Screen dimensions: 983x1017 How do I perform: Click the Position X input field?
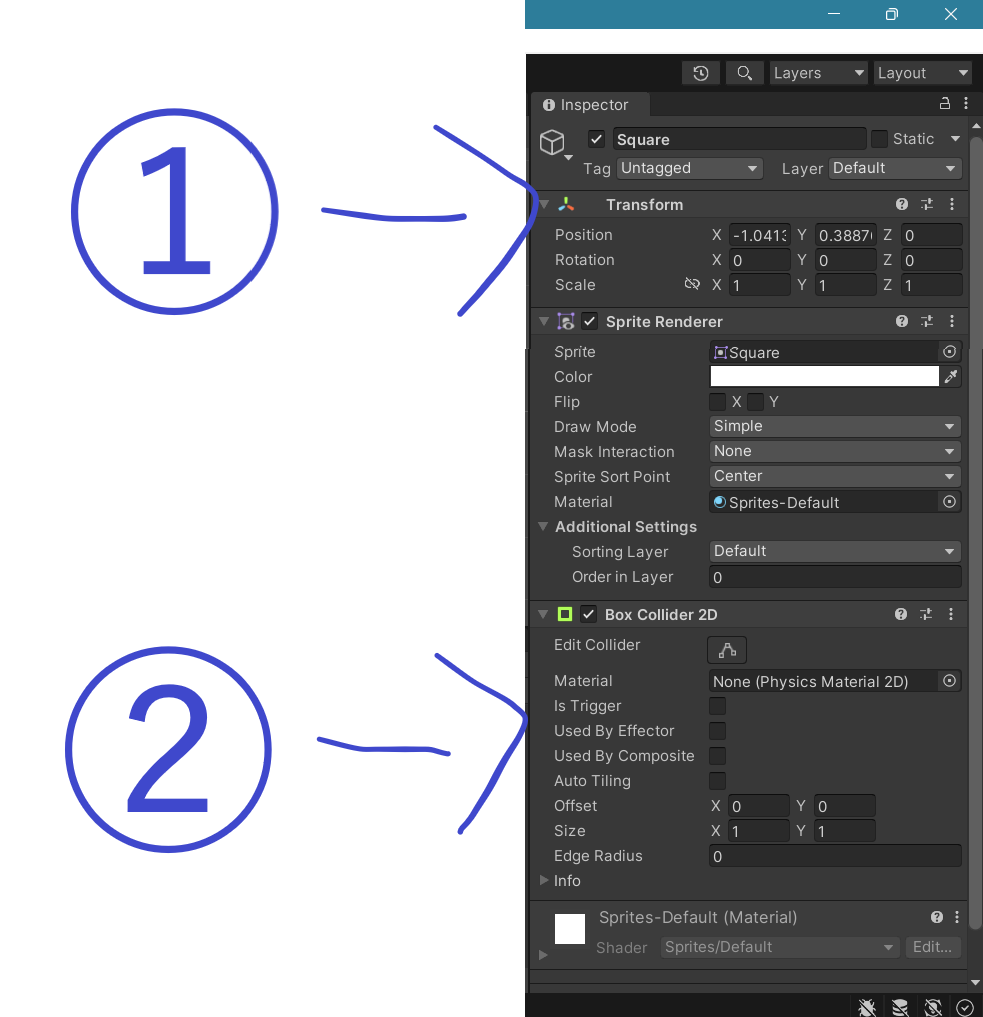pyautogui.click(x=759, y=235)
